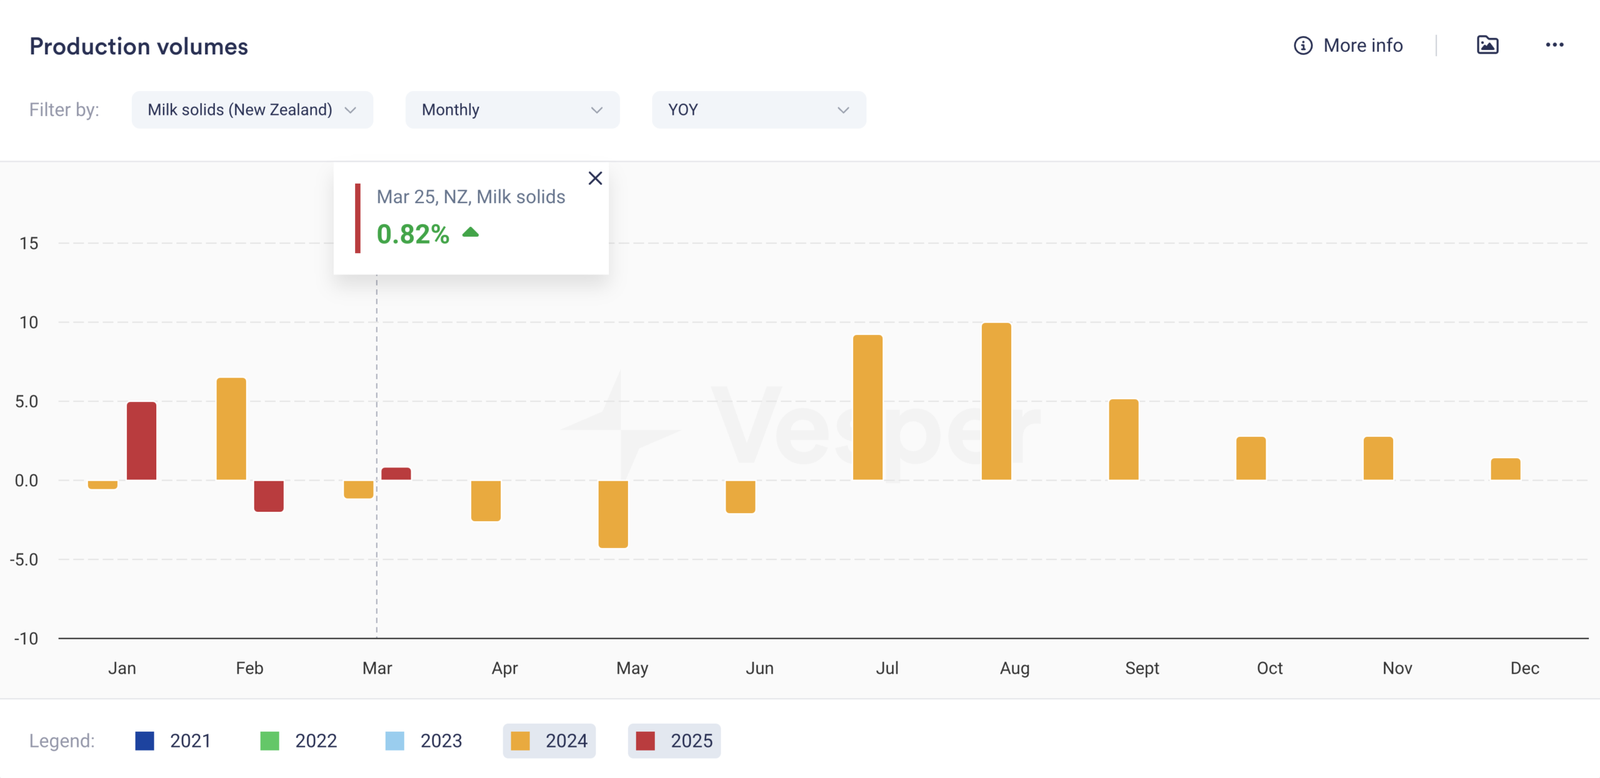Toggle the 2023 legend series
The width and height of the screenshot is (1600, 778).
(423, 741)
